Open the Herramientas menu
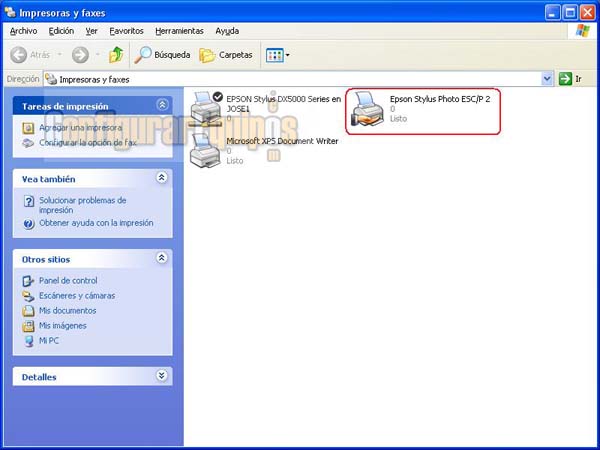Image resolution: width=600 pixels, height=450 pixels. point(179,31)
